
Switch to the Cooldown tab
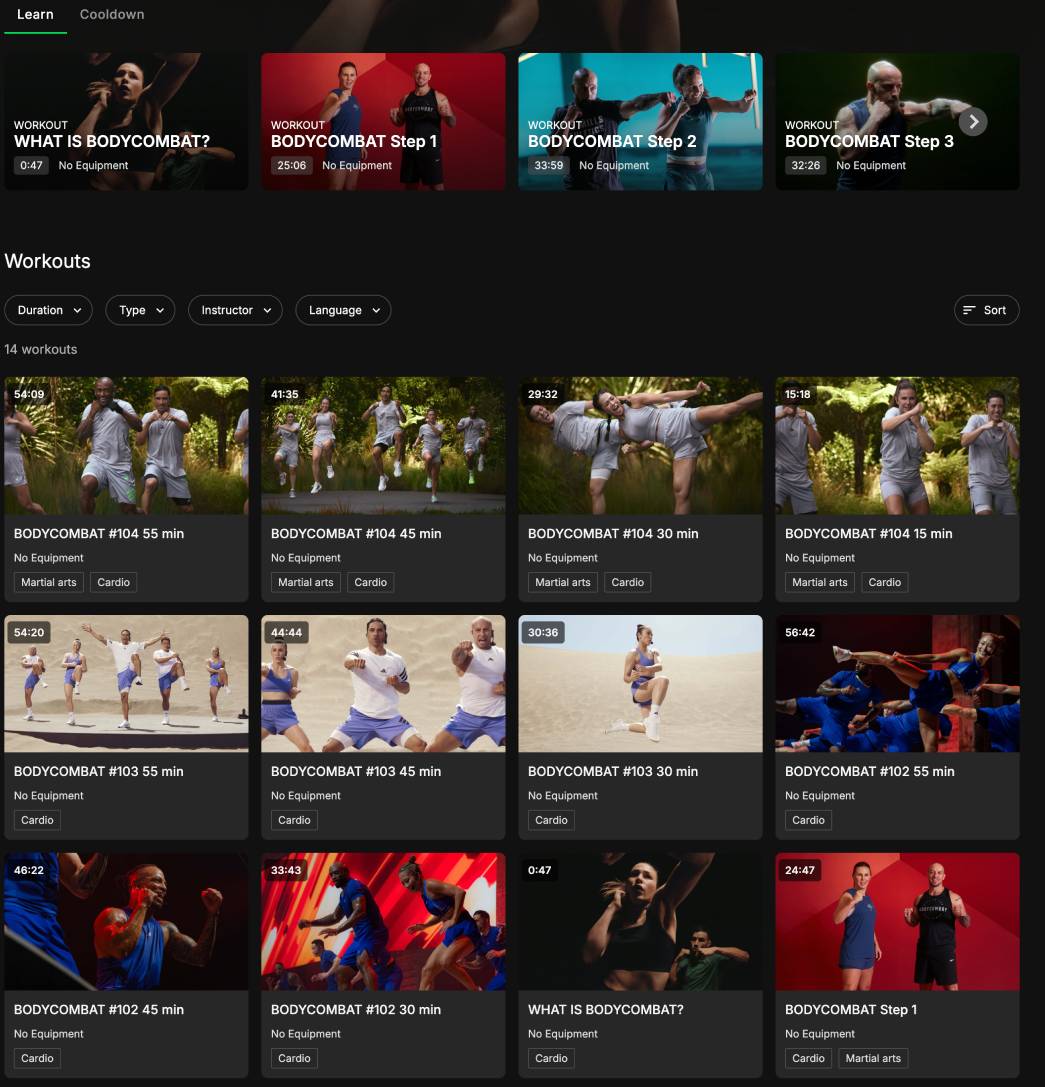coord(111,14)
